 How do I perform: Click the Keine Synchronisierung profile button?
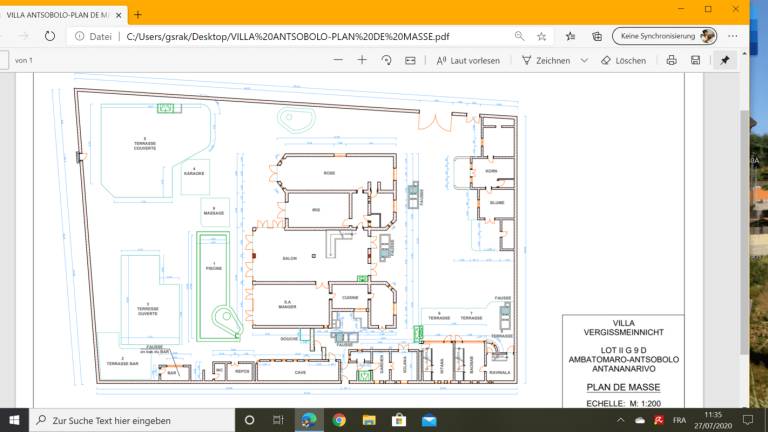point(665,35)
